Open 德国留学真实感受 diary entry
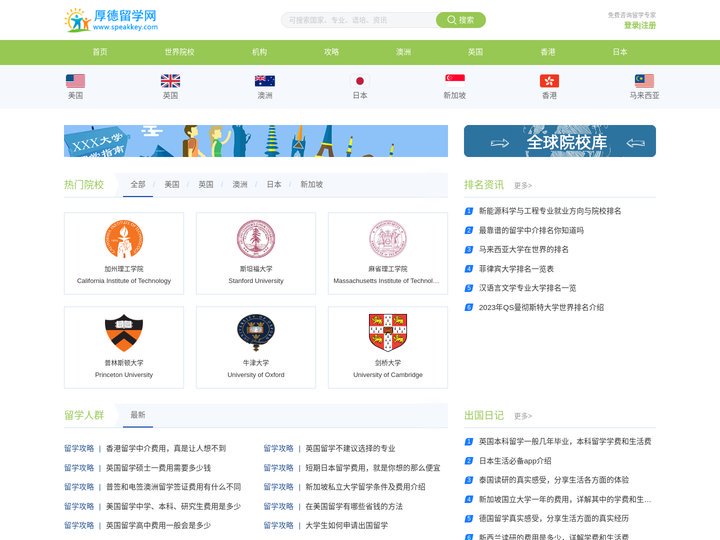720x540 pixels. 554,519
